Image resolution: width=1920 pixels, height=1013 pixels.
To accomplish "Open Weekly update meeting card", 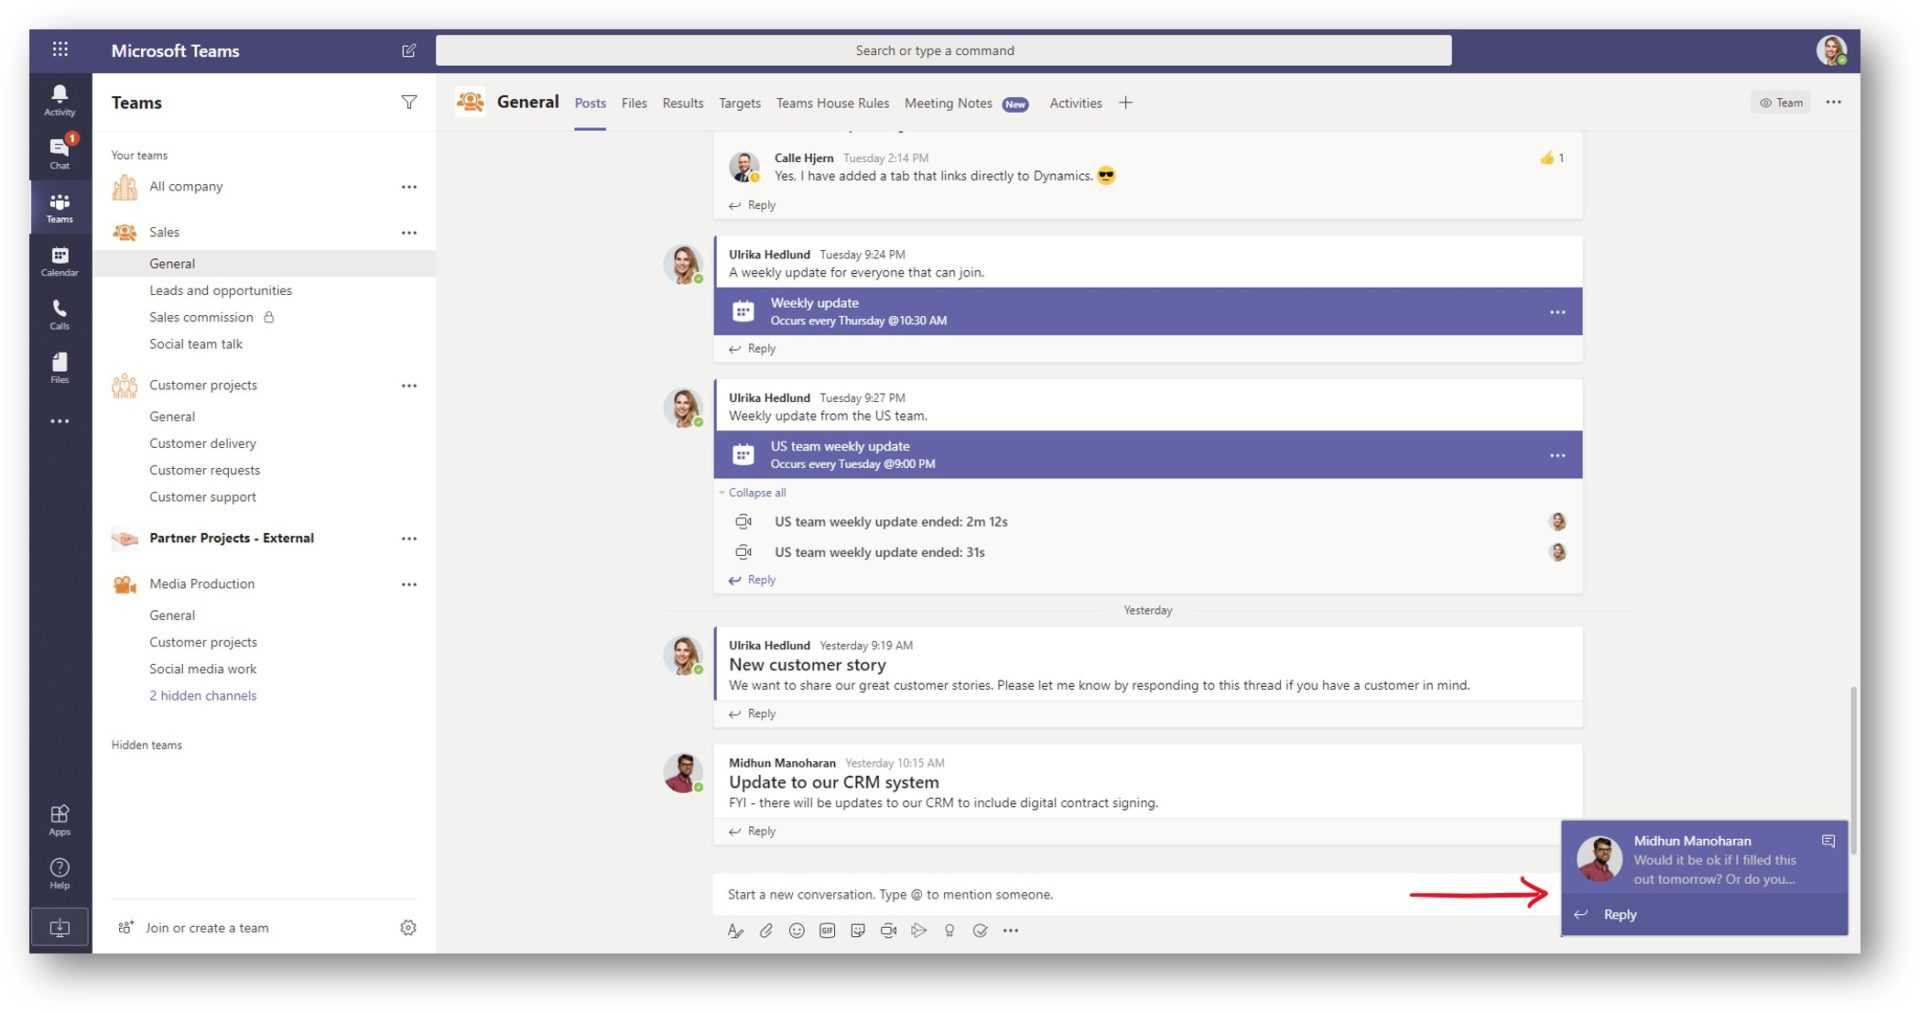I will (1147, 311).
